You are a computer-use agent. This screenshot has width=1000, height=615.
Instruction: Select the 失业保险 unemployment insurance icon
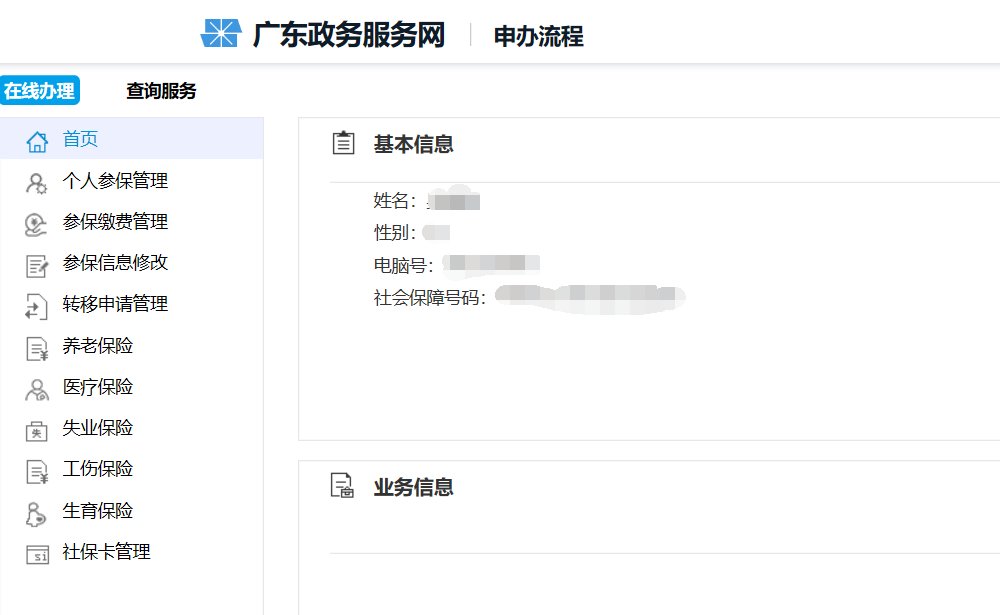click(36, 428)
